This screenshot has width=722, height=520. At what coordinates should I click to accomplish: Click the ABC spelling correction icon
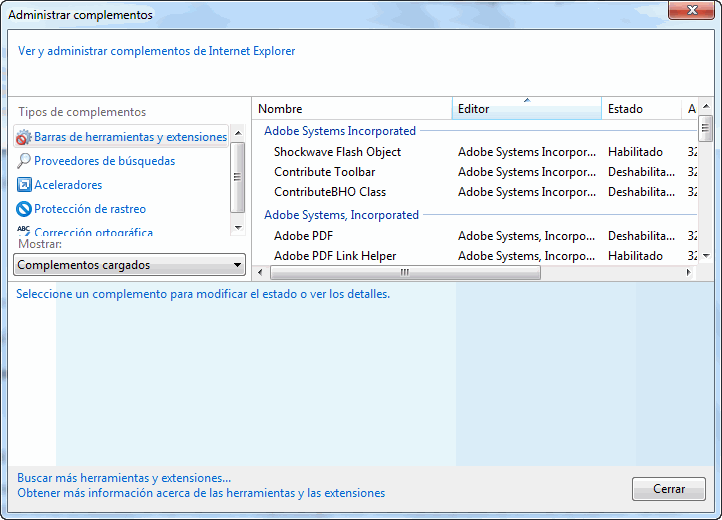click(23, 230)
